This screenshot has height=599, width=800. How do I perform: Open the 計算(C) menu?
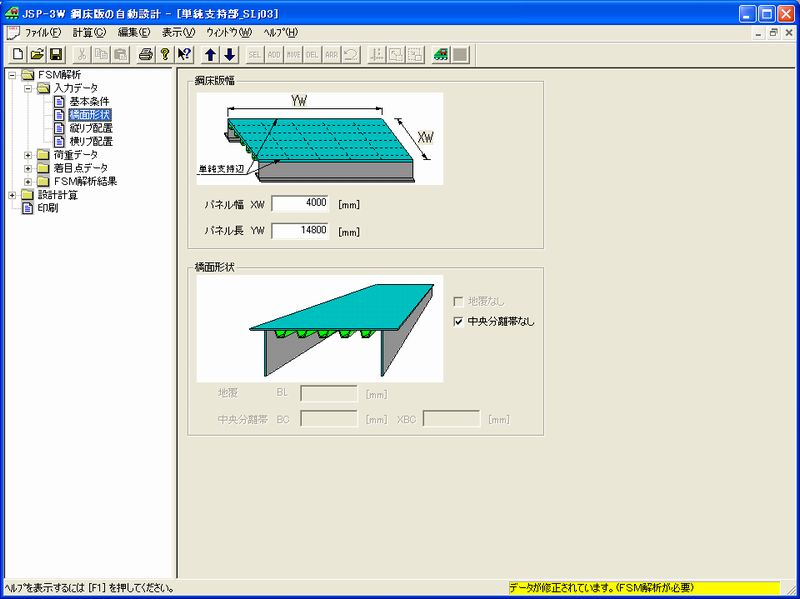89,32
